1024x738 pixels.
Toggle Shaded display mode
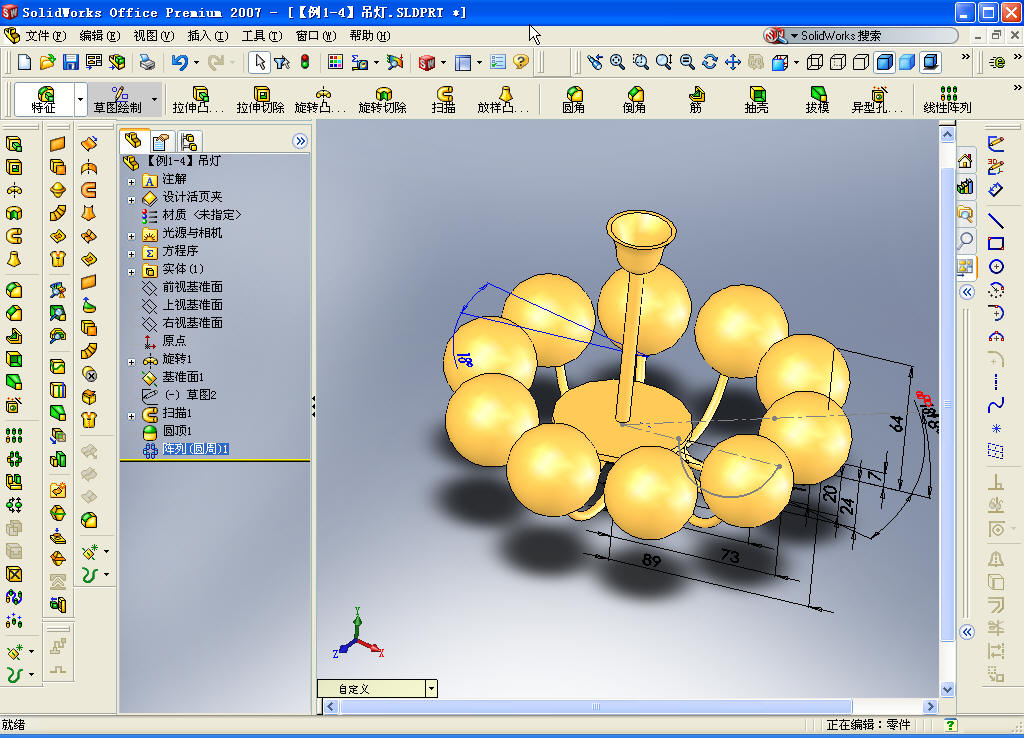[907, 62]
